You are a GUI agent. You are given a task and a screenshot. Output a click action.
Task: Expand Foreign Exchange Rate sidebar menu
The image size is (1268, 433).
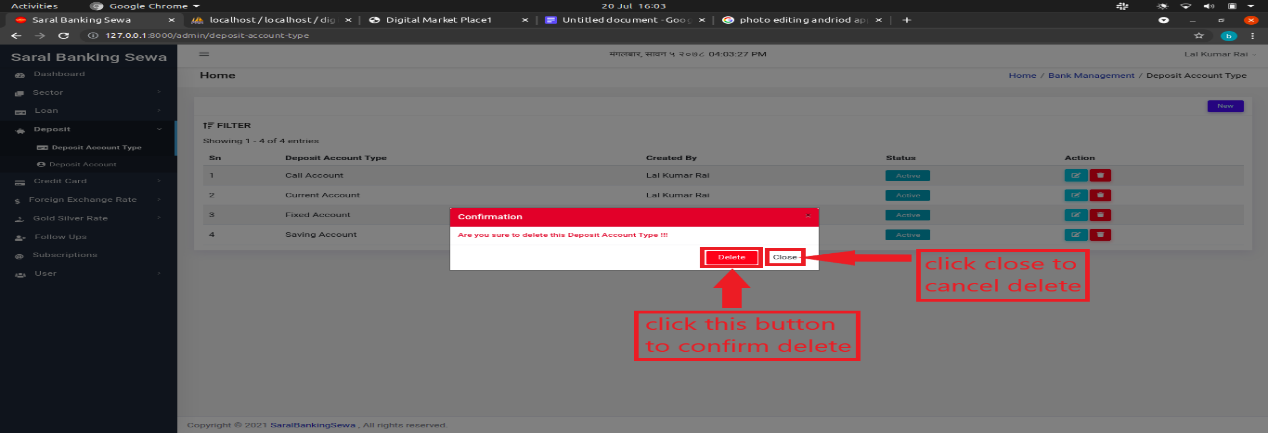click(x=88, y=199)
